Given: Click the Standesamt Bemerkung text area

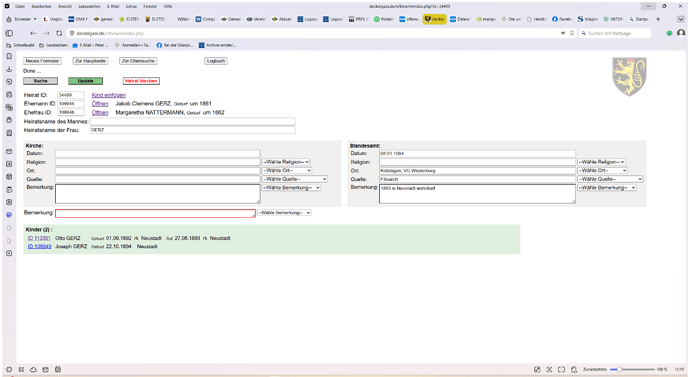Looking at the screenshot, I should pyautogui.click(x=477, y=194).
